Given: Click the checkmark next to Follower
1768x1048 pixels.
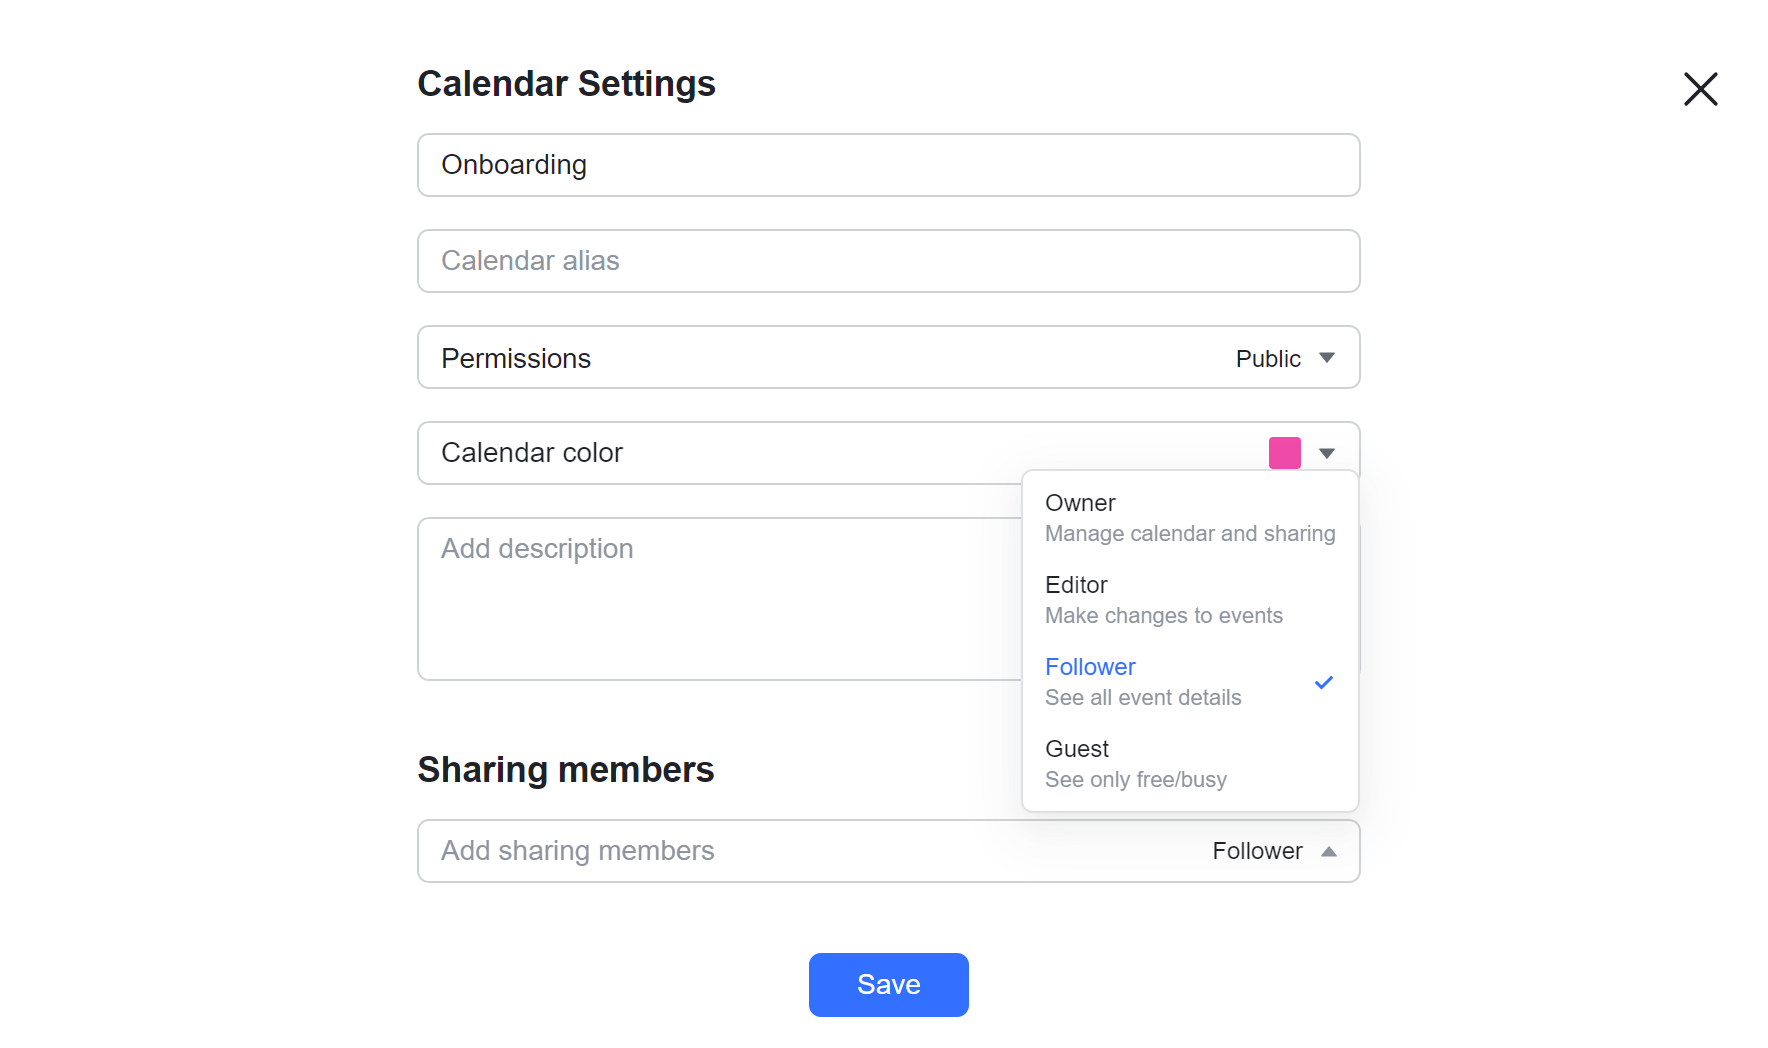Looking at the screenshot, I should 1324,682.
